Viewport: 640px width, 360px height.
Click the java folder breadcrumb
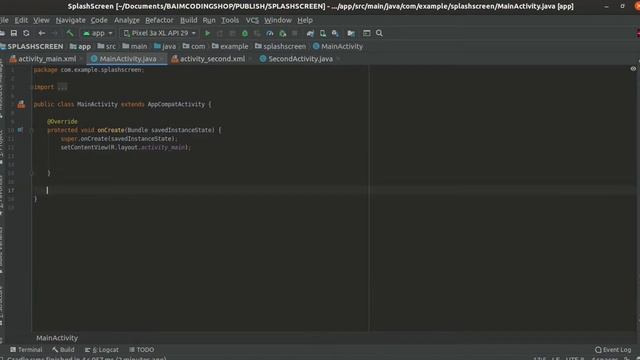tap(165, 47)
